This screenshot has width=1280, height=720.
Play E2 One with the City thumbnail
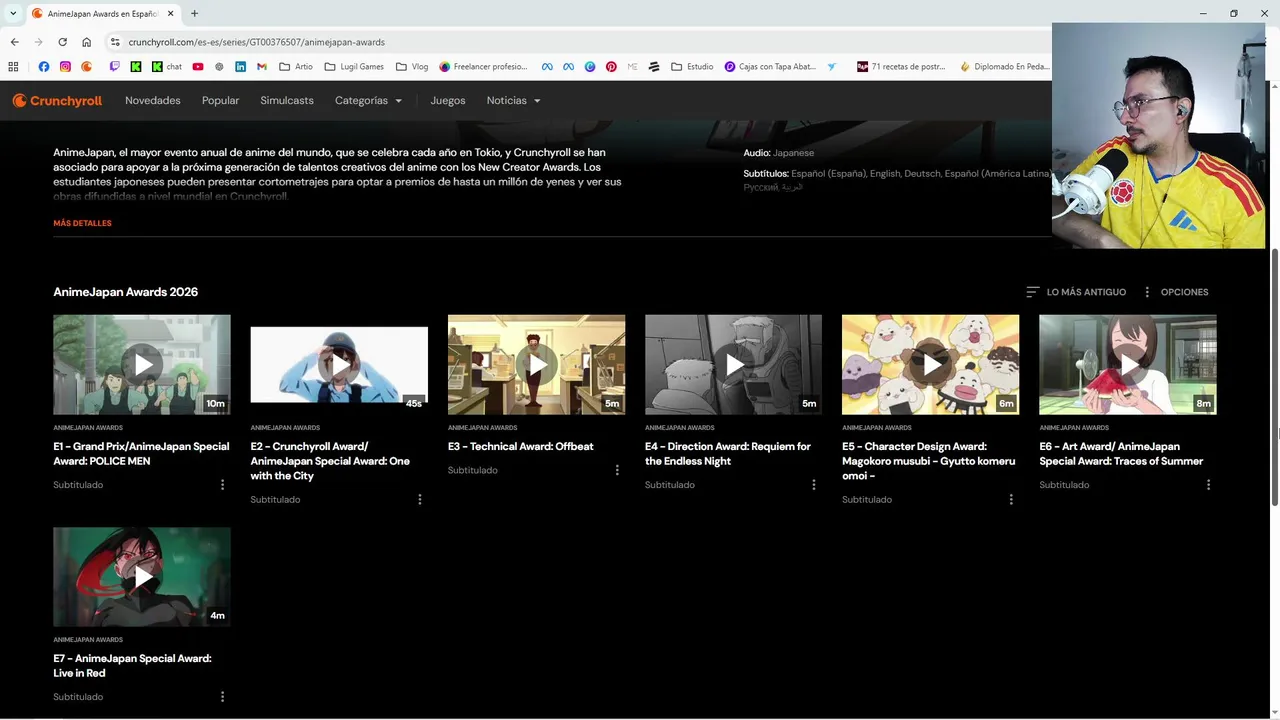coord(339,365)
